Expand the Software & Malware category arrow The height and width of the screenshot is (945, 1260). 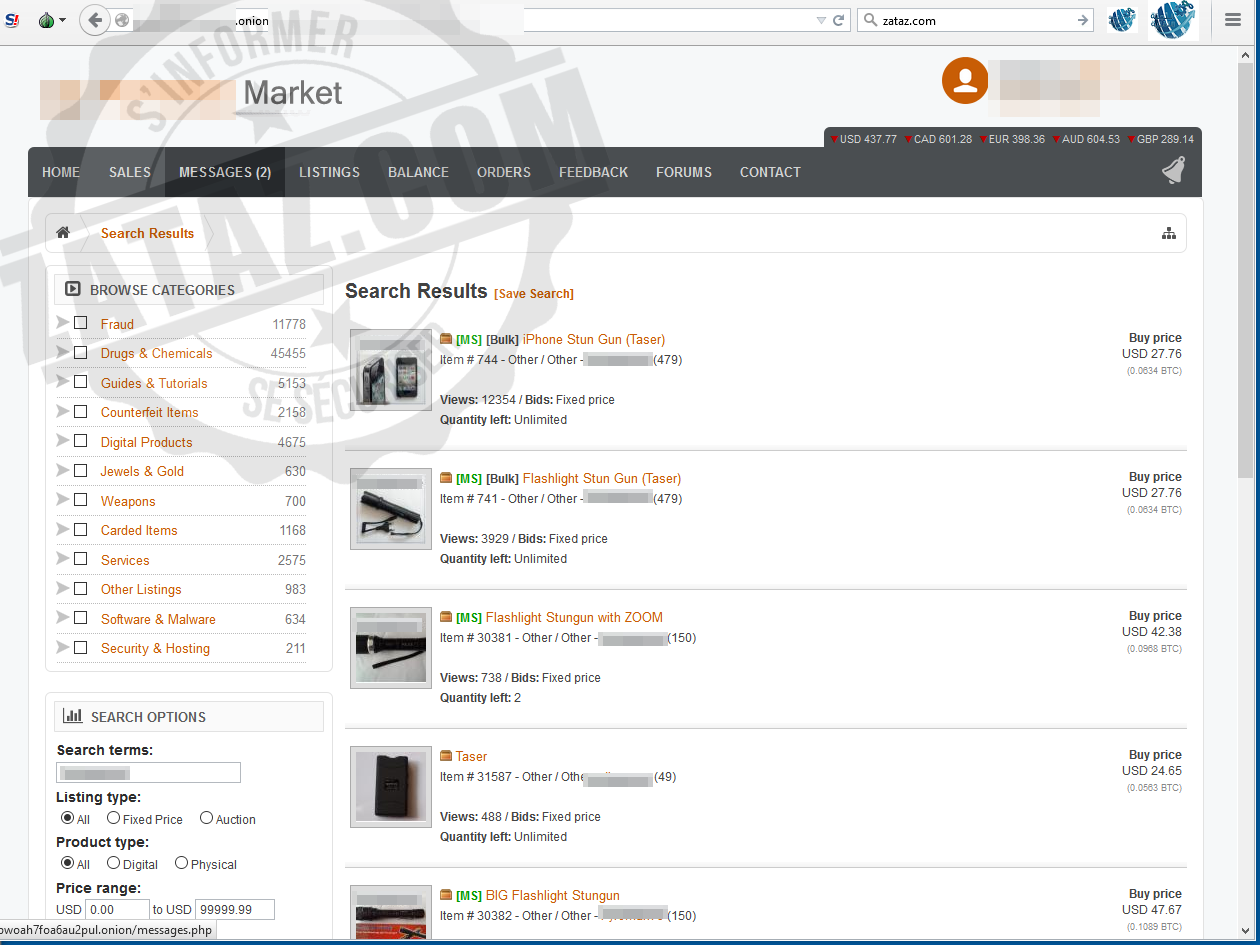(63, 617)
